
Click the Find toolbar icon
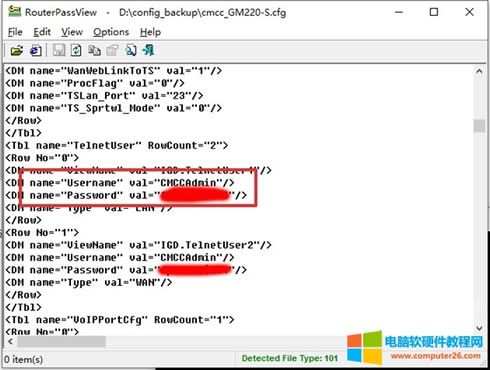(131, 51)
